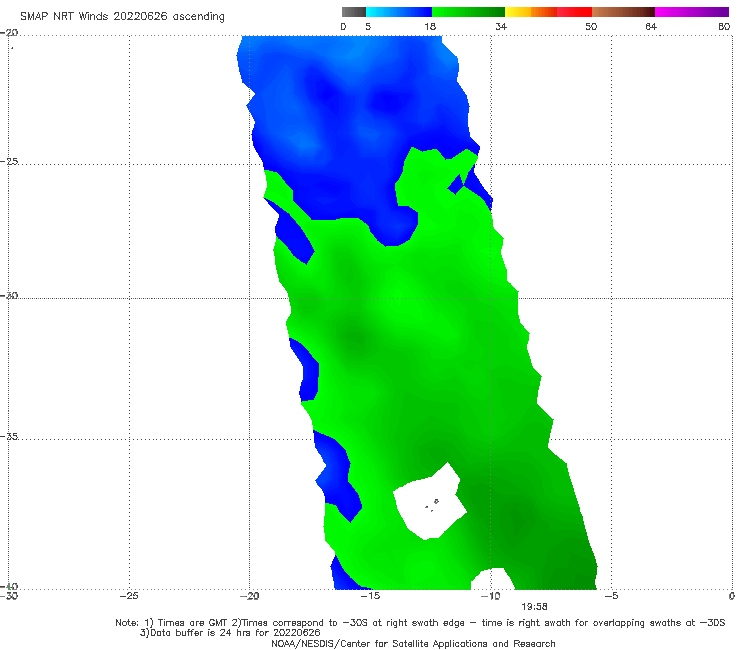Click the title 'SMAP NRT Winds 20220626 ascending'
The image size is (740, 650).
(122, 17)
